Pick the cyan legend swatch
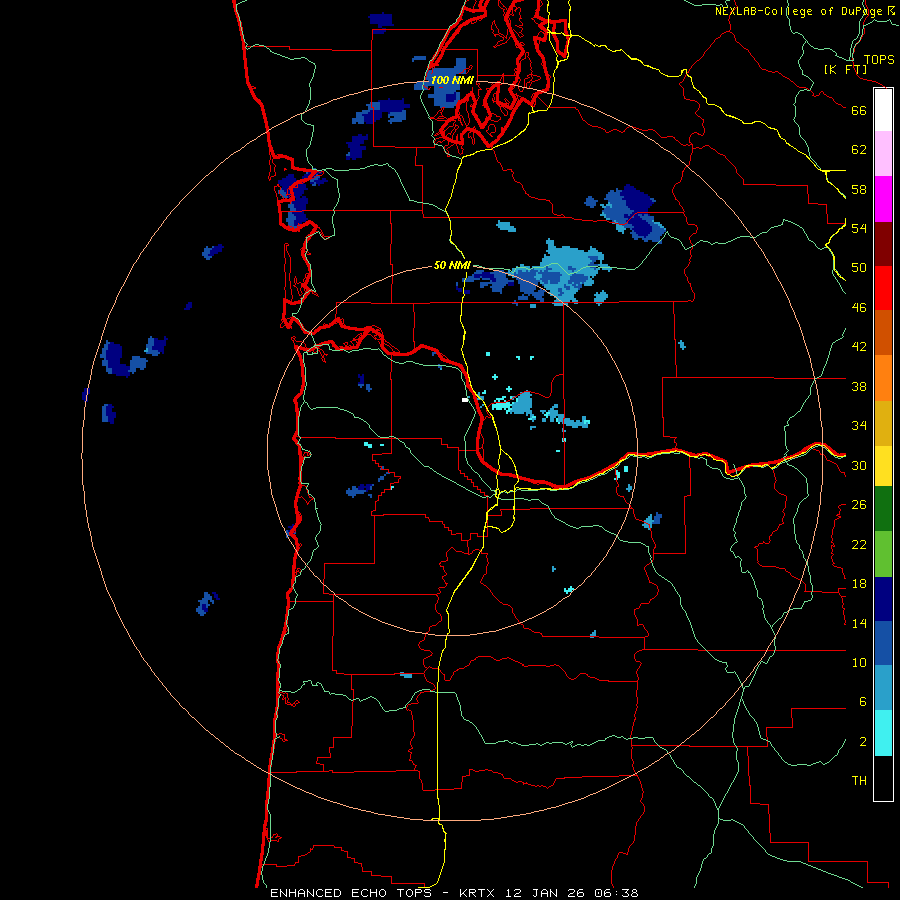 [883, 733]
